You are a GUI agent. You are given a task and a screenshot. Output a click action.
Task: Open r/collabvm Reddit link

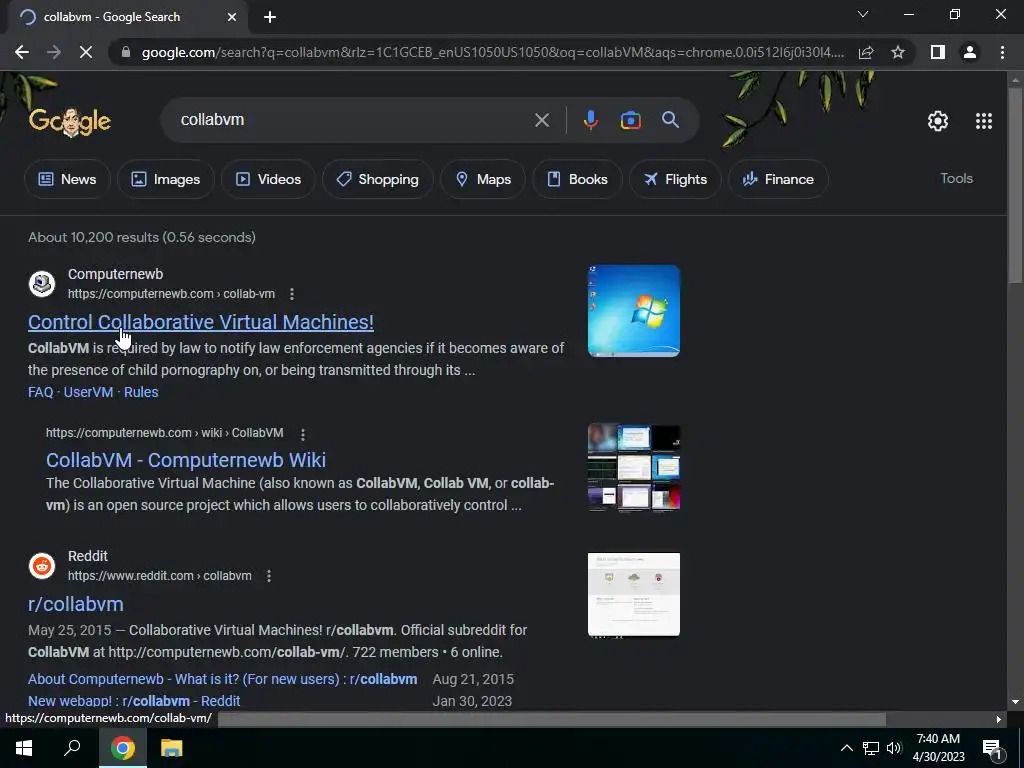point(76,604)
